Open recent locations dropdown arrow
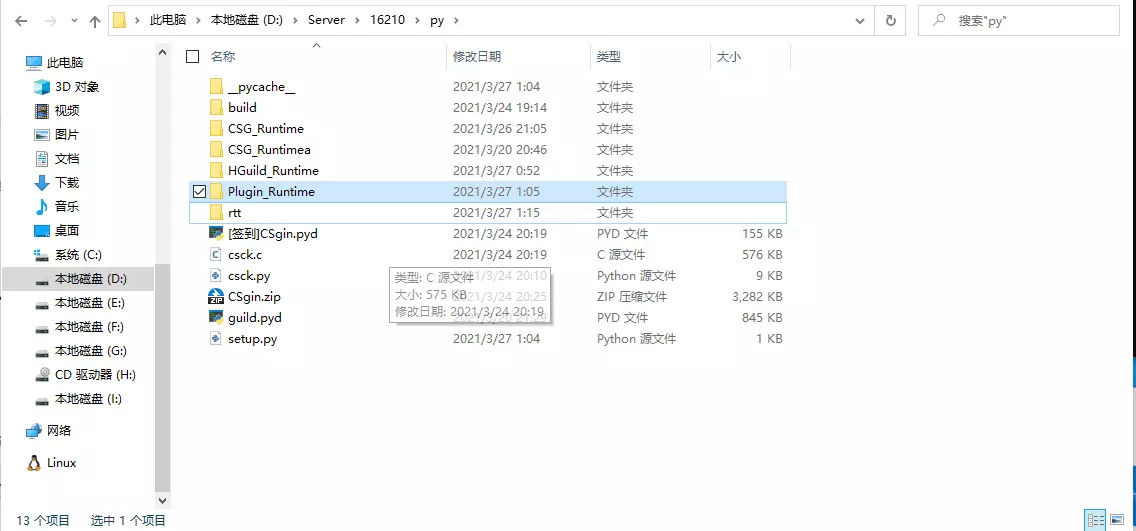 [x=75, y=22]
